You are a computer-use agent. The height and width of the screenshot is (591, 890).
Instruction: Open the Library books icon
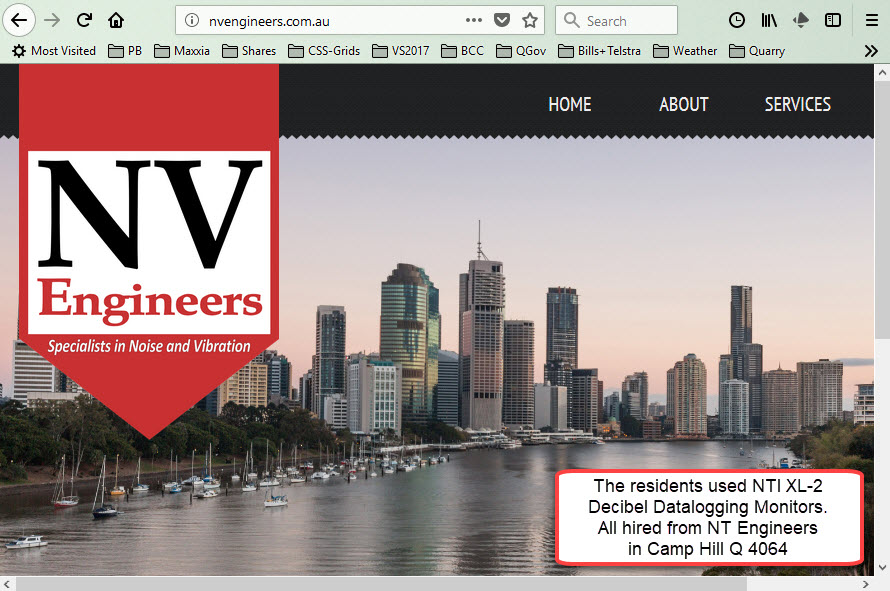point(769,20)
